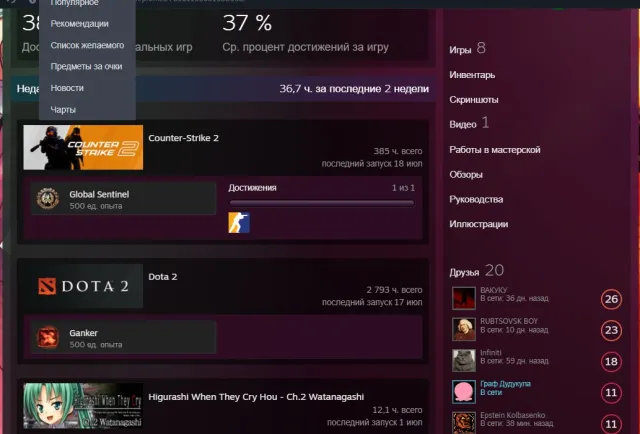
Task: Open the Рекомендации menu entry
Action: click(79, 24)
